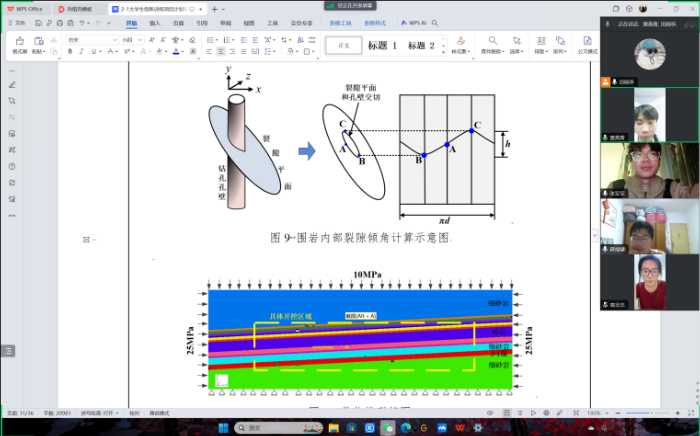Click the font color red A swatch
This screenshot has width=700, height=436.
175,51
